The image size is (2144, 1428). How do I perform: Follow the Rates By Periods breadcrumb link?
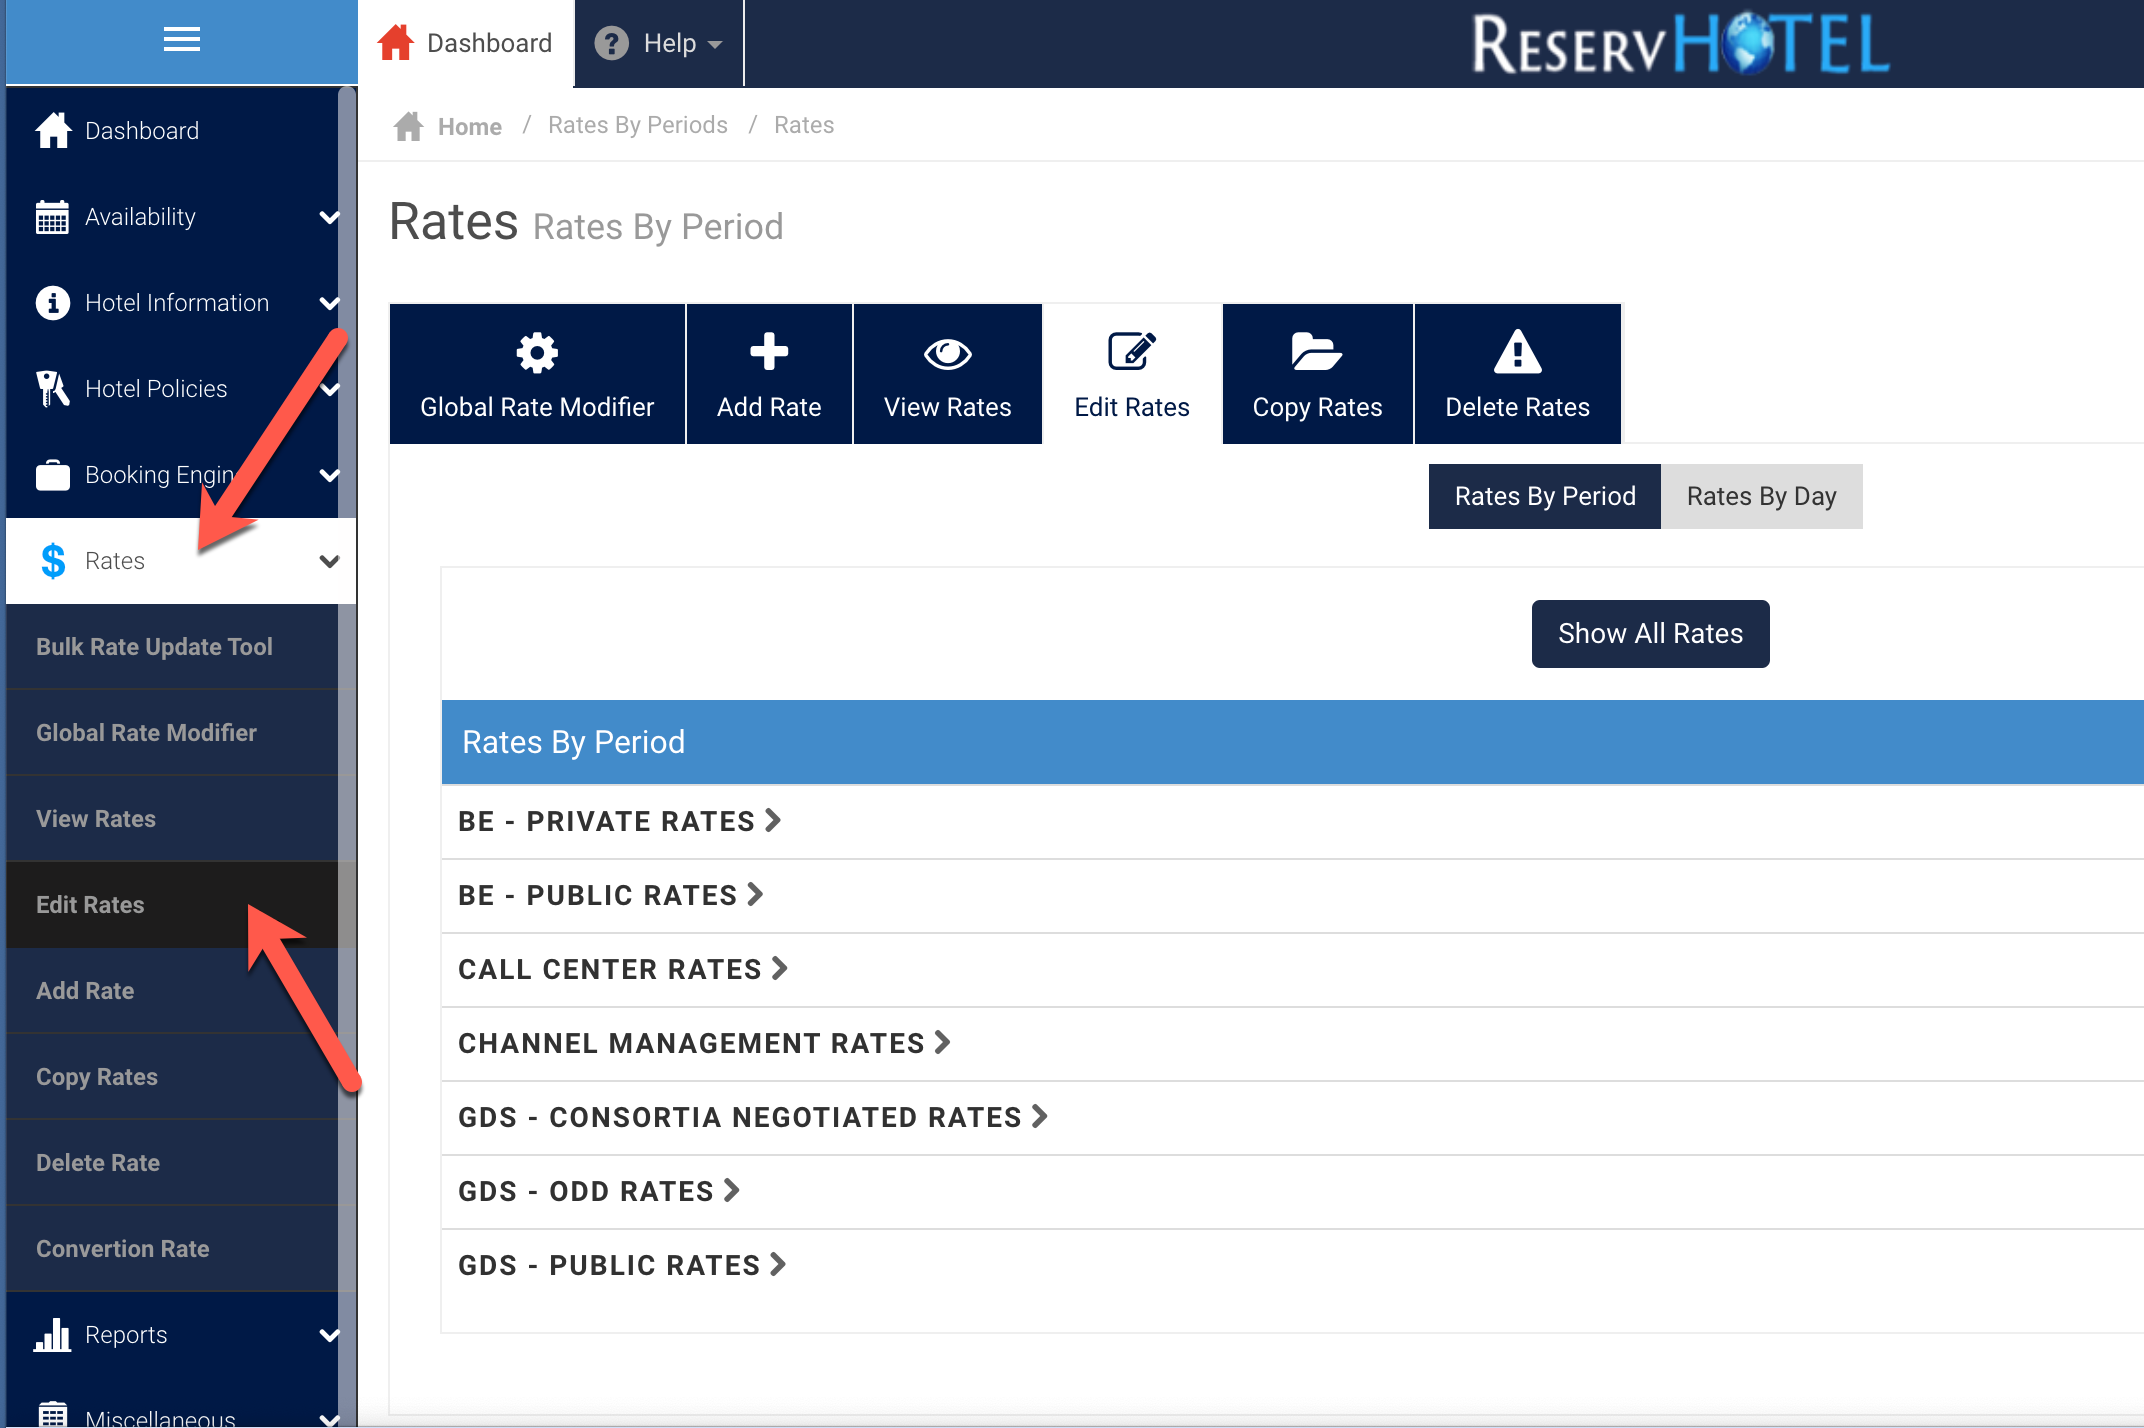tap(637, 125)
